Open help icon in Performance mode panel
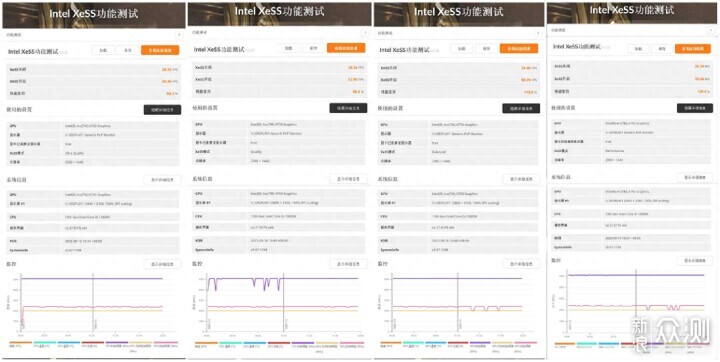This screenshot has height=362, width=720. click(710, 31)
